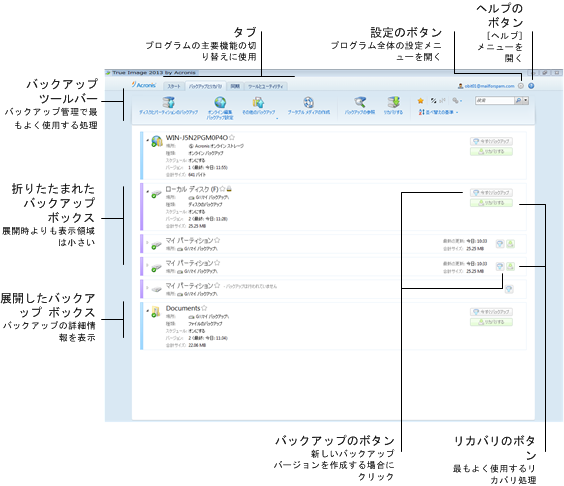The height and width of the screenshot is (486, 564).
Task: Expand the never-backed-up マイ パーティション box
Action: pyautogui.click(x=147, y=287)
